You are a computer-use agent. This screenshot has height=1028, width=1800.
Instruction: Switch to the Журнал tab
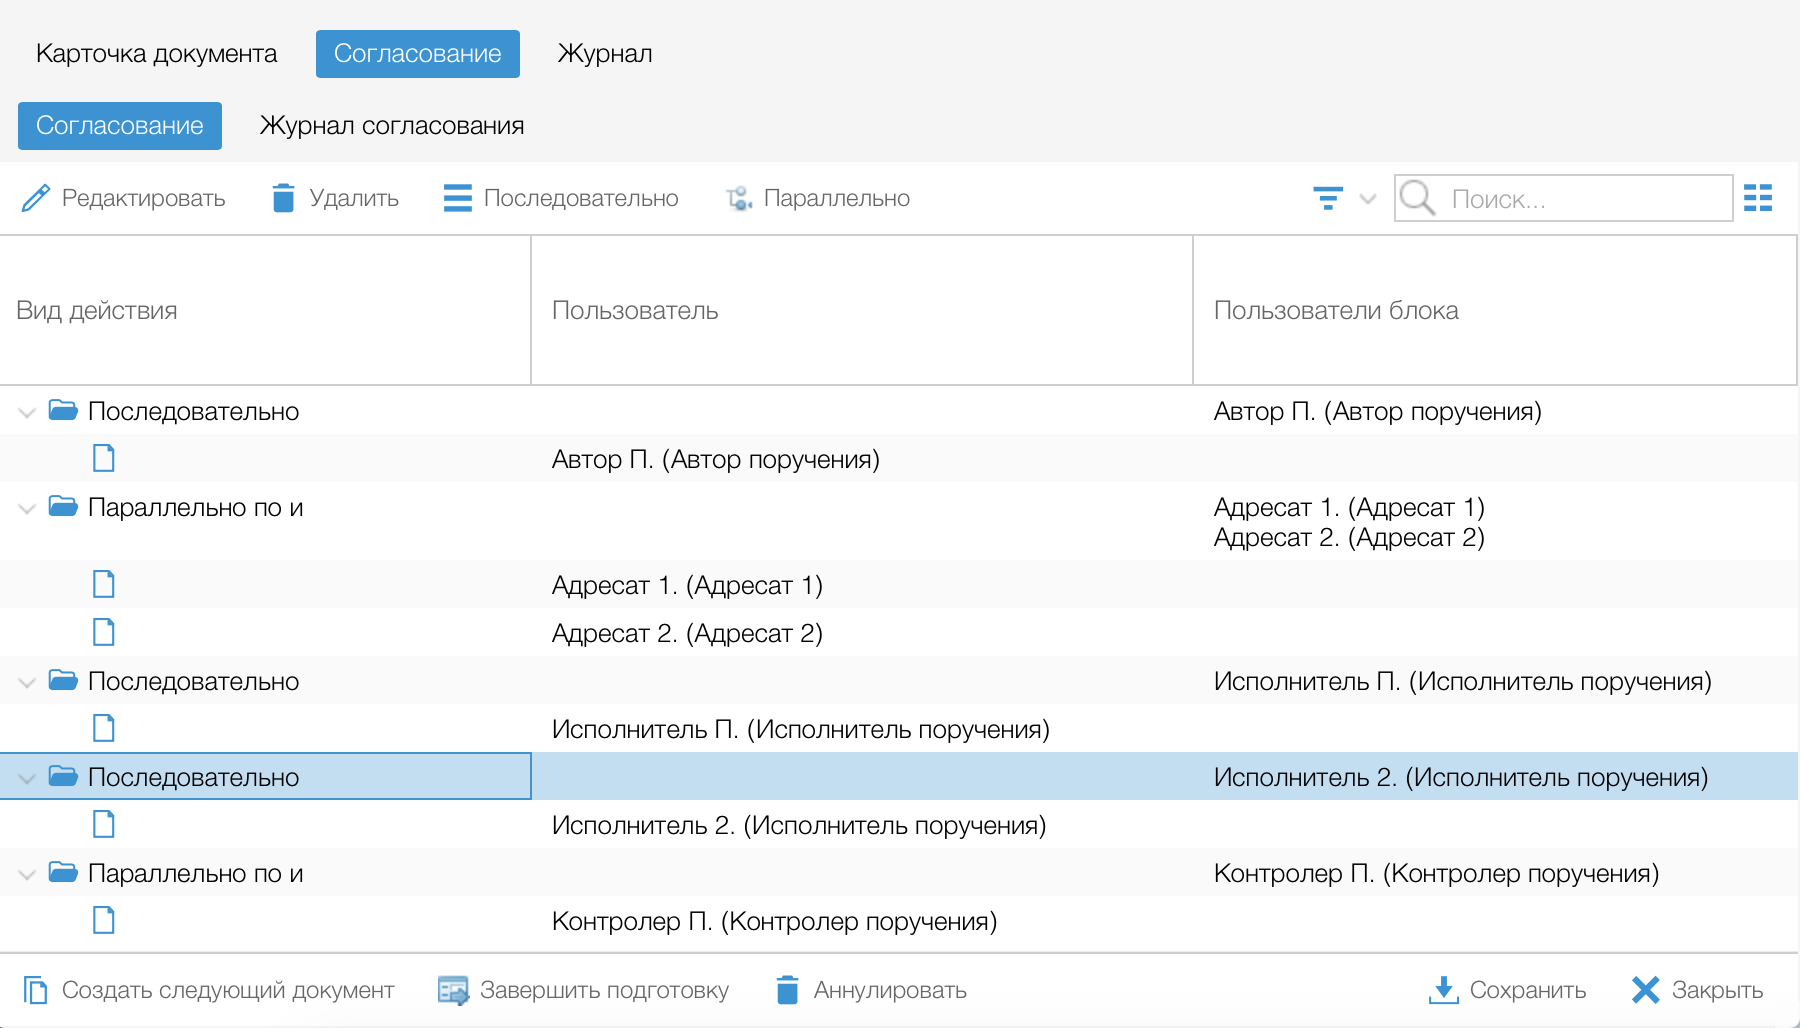coord(604,54)
